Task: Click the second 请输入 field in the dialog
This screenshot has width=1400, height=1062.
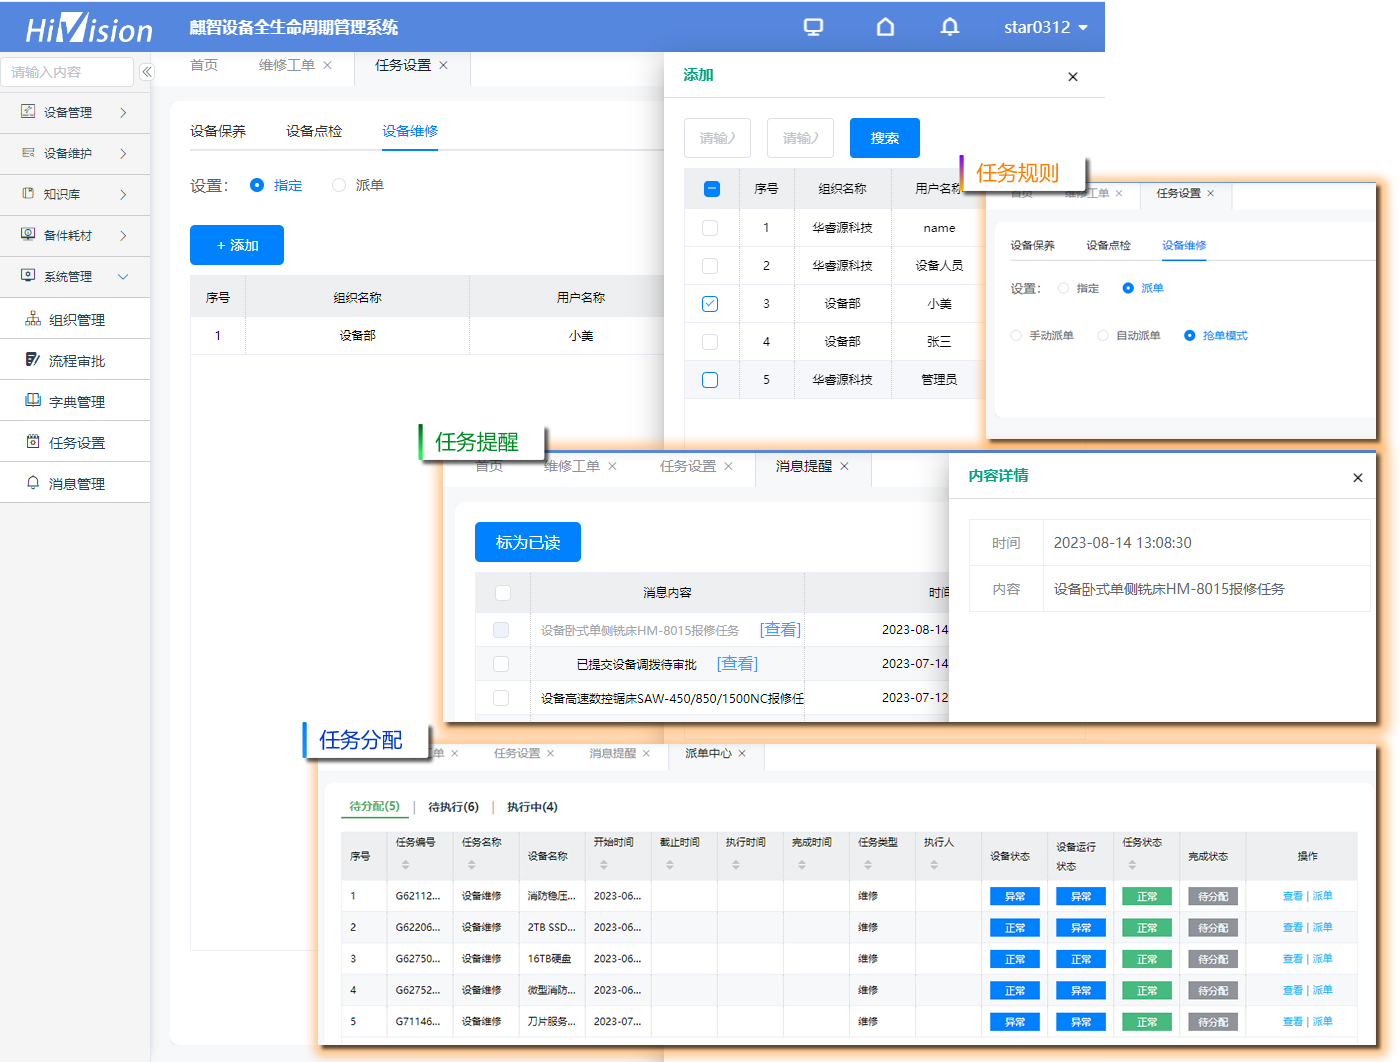Action: 800,138
